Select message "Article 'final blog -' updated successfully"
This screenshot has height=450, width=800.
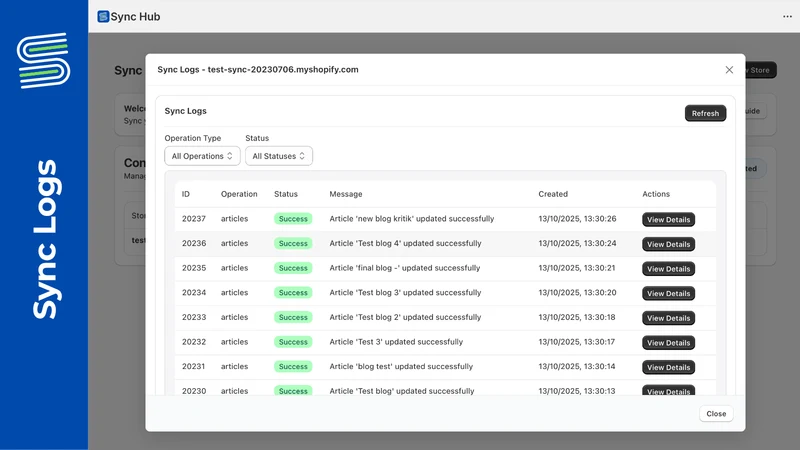405,267
